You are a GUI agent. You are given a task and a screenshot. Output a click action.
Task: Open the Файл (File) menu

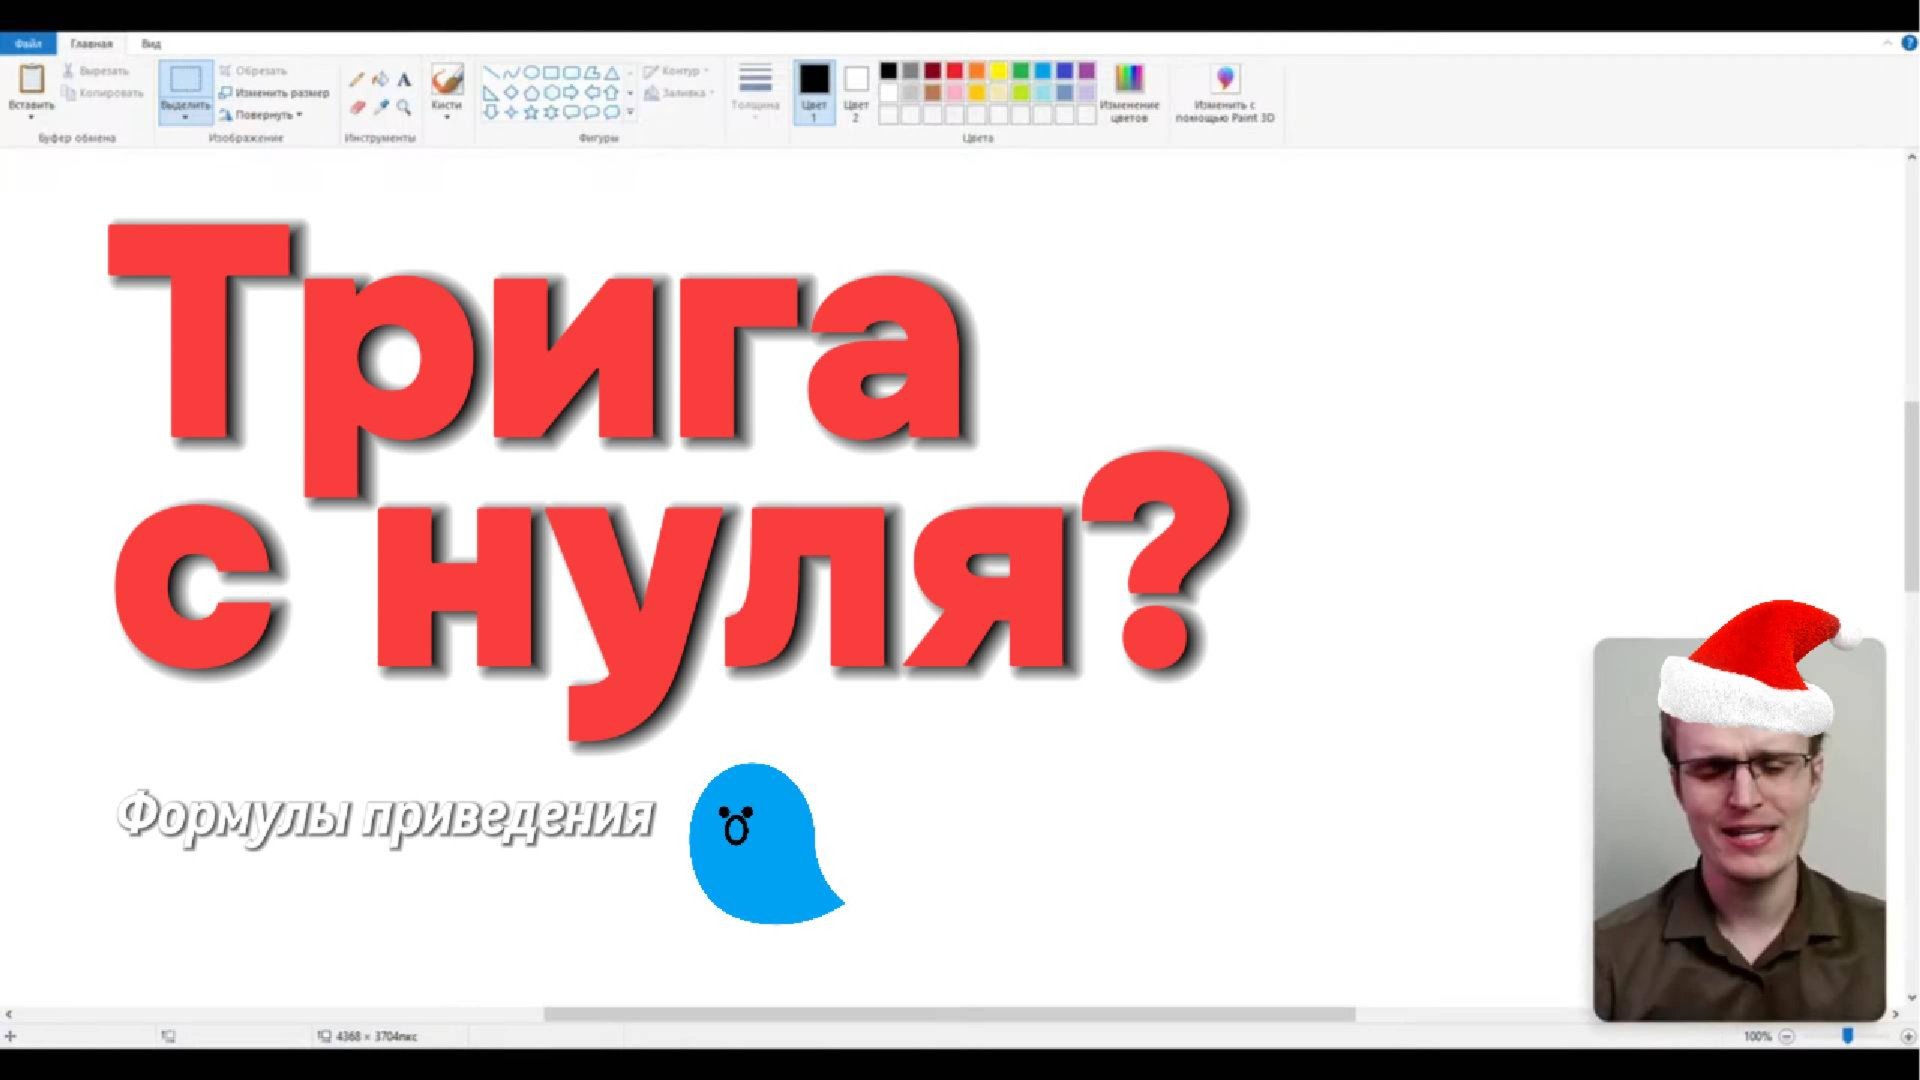[x=28, y=44]
